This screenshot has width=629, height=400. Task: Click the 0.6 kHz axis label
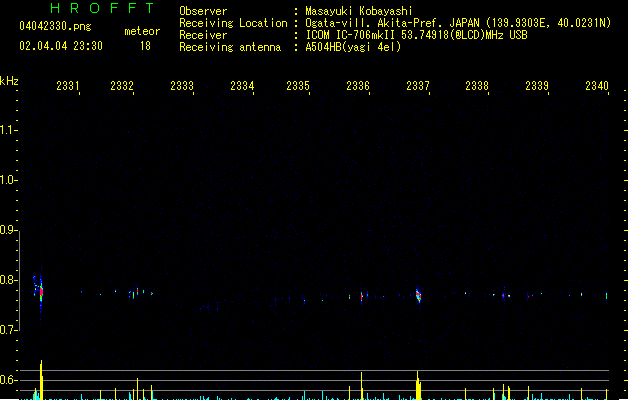pos(8,380)
